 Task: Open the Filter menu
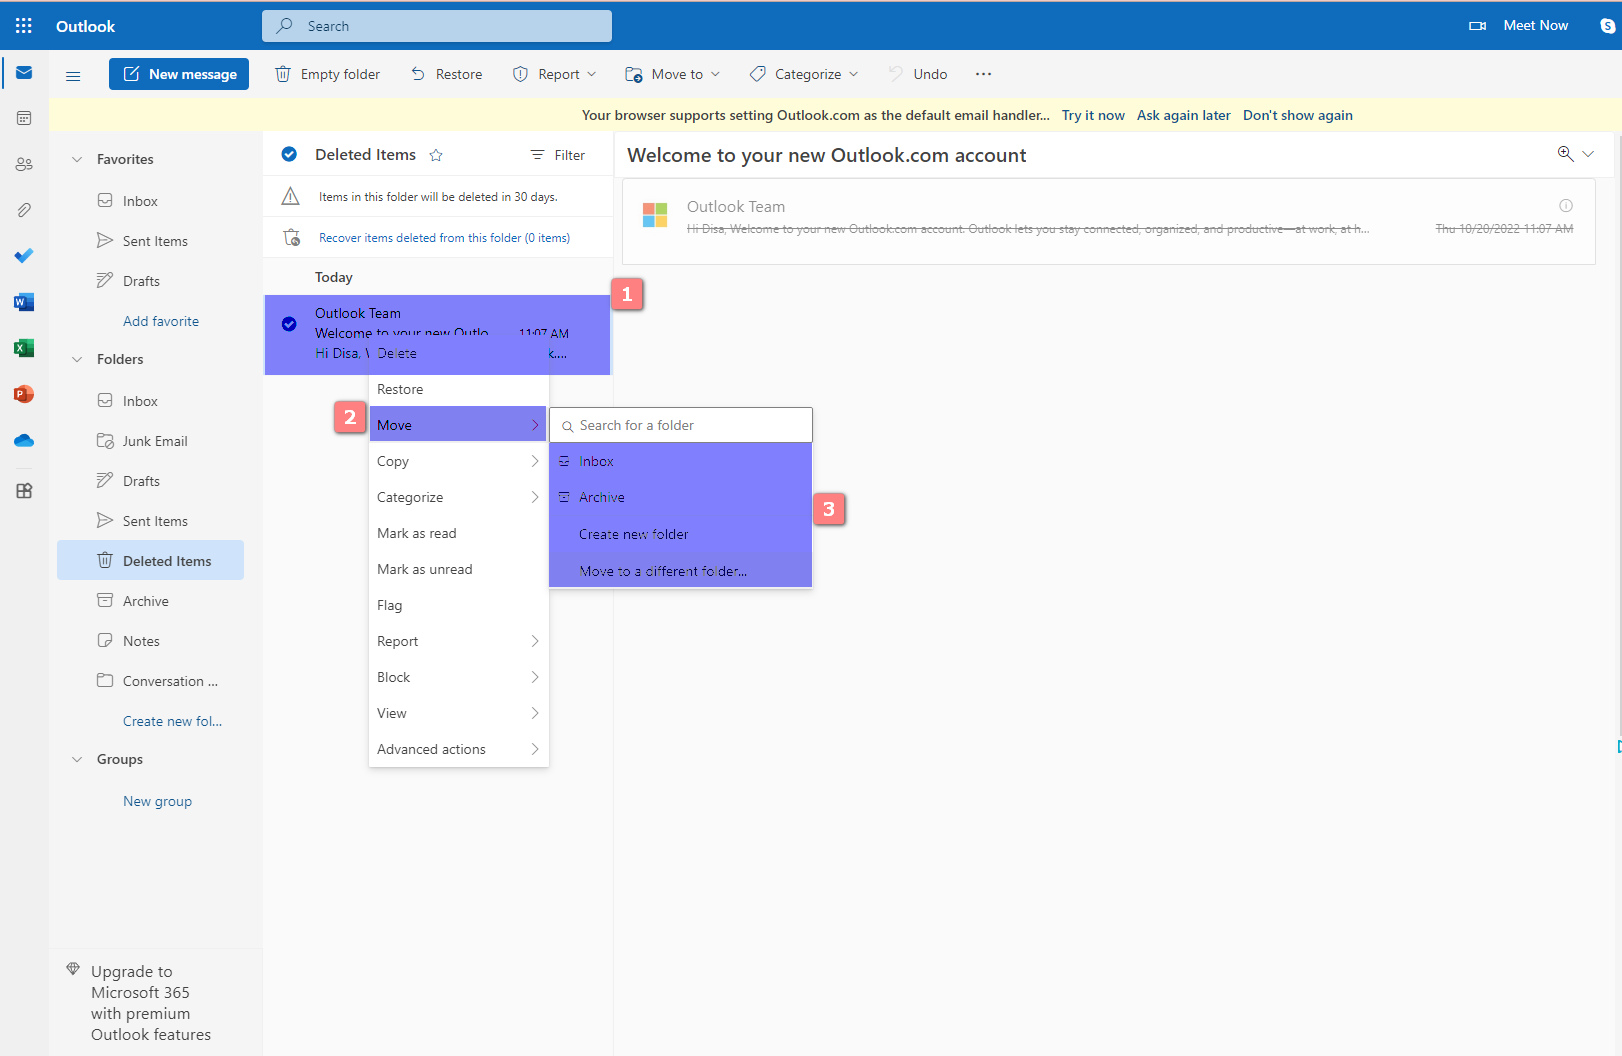[x=558, y=155]
